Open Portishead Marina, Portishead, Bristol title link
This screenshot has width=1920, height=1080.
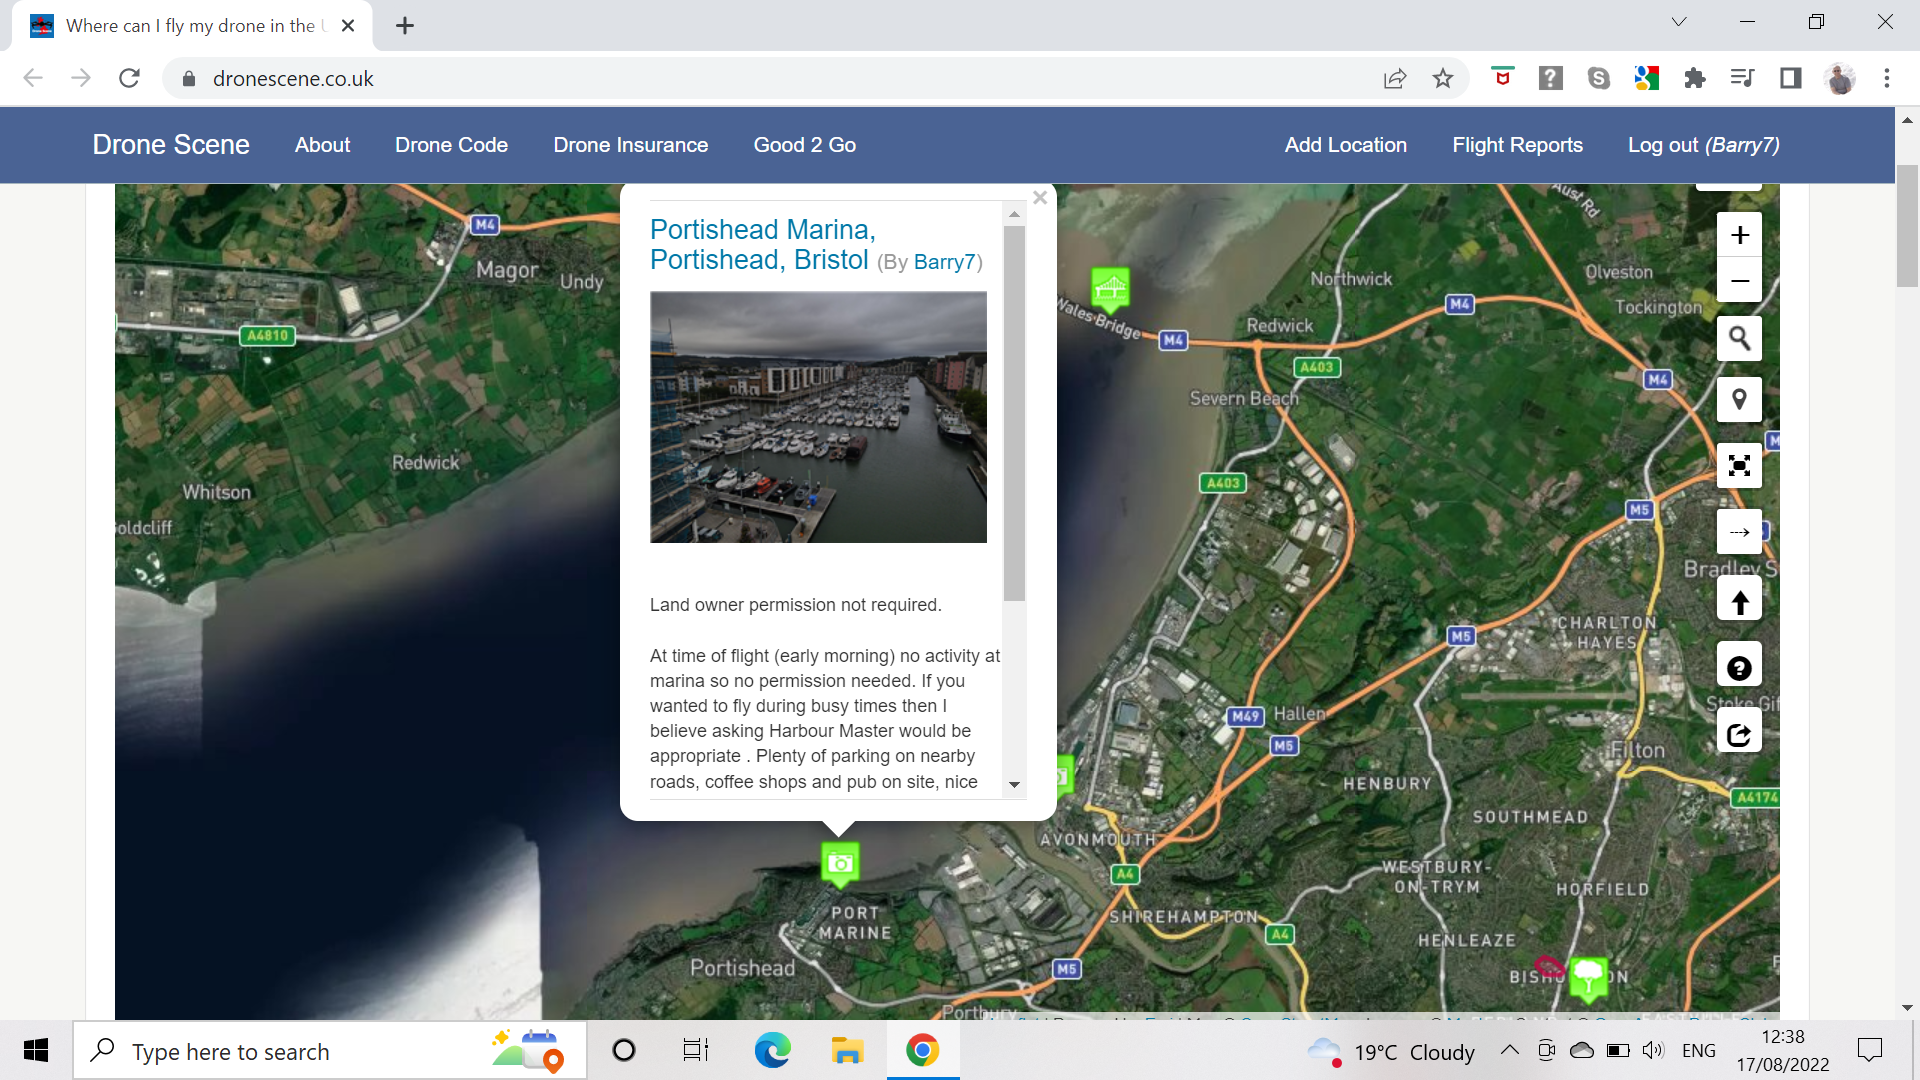760,245
